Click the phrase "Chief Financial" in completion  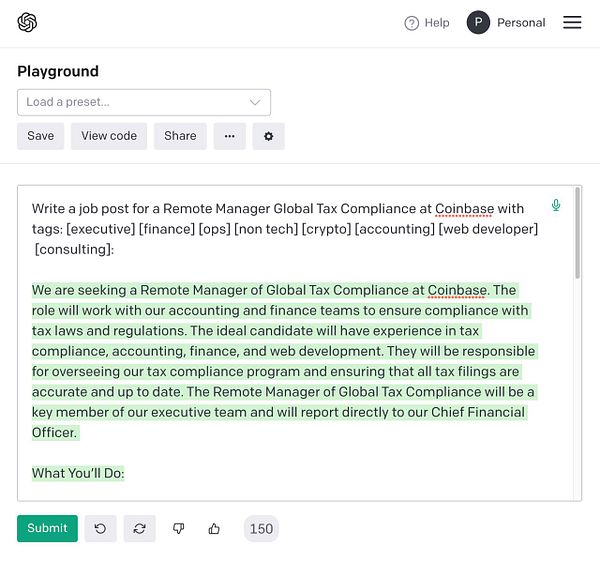tap(478, 413)
